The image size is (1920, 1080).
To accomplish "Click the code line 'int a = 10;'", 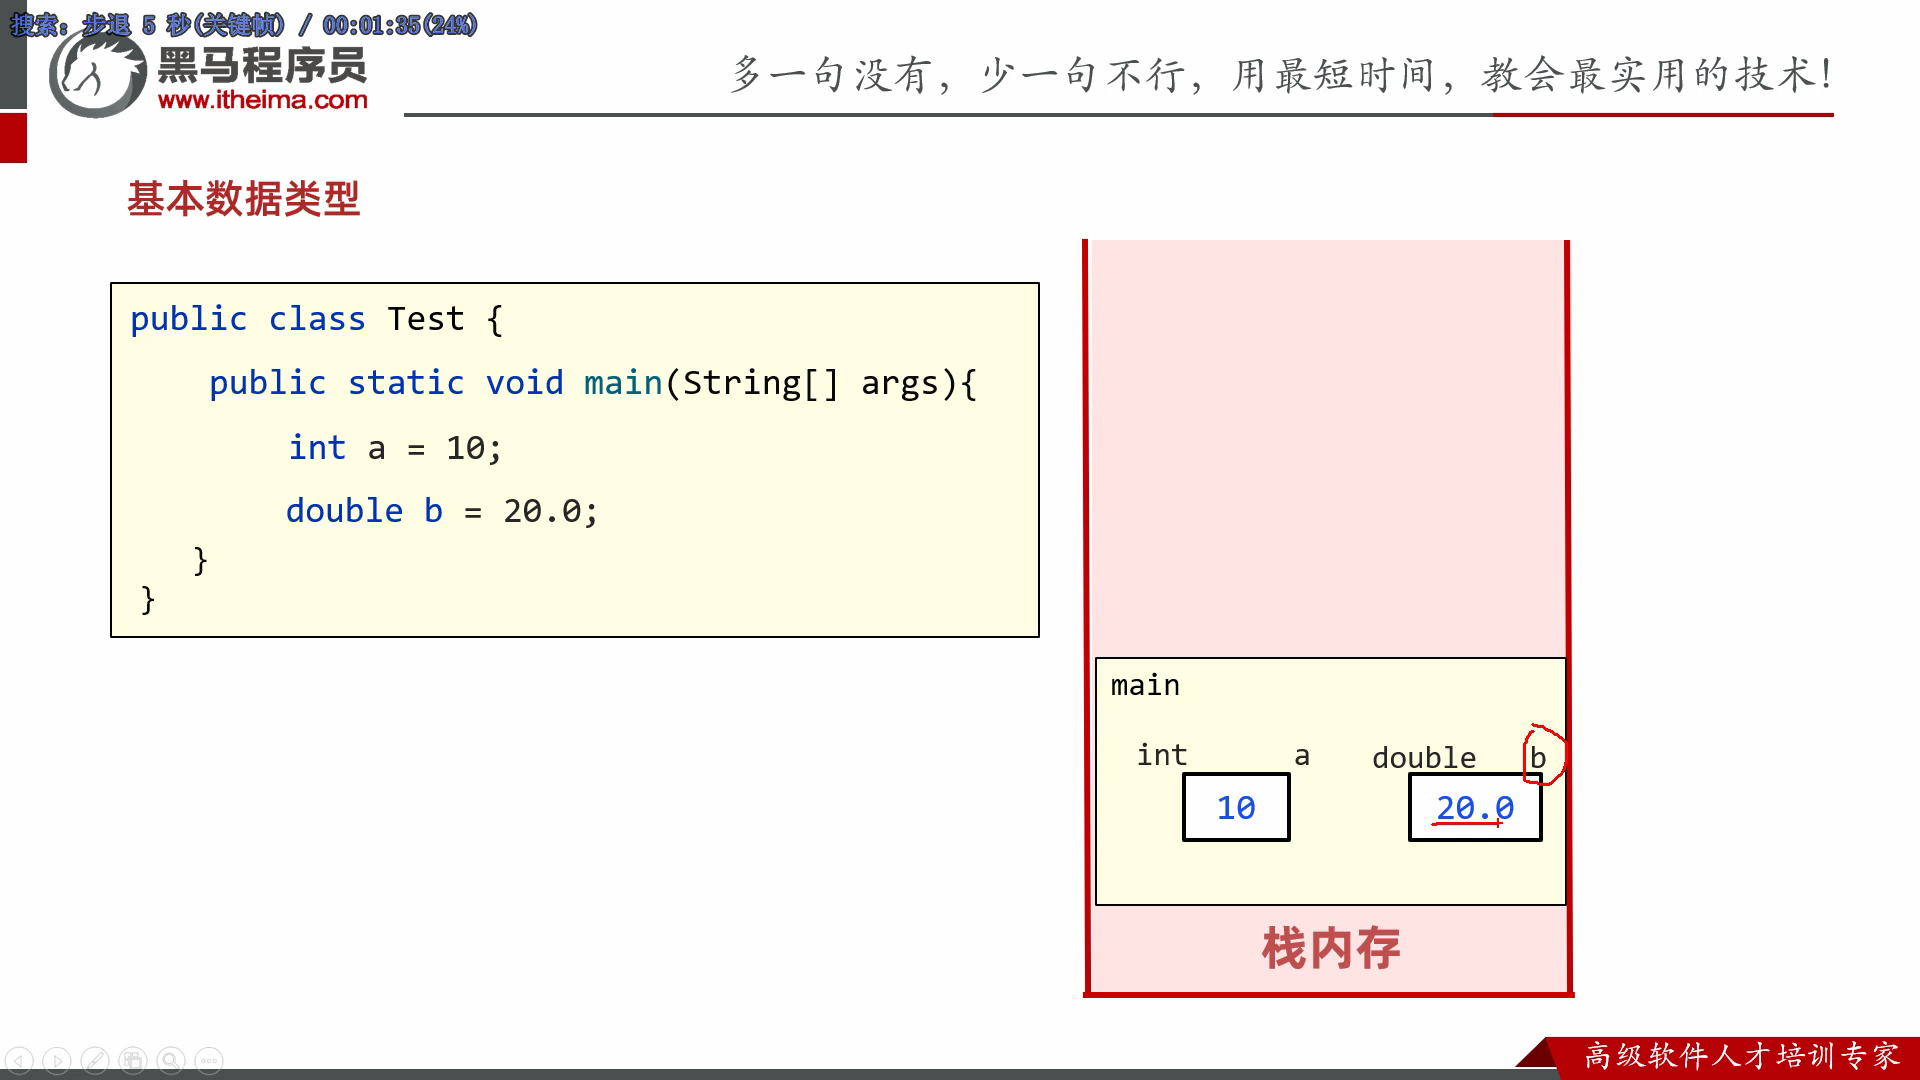I will click(395, 448).
